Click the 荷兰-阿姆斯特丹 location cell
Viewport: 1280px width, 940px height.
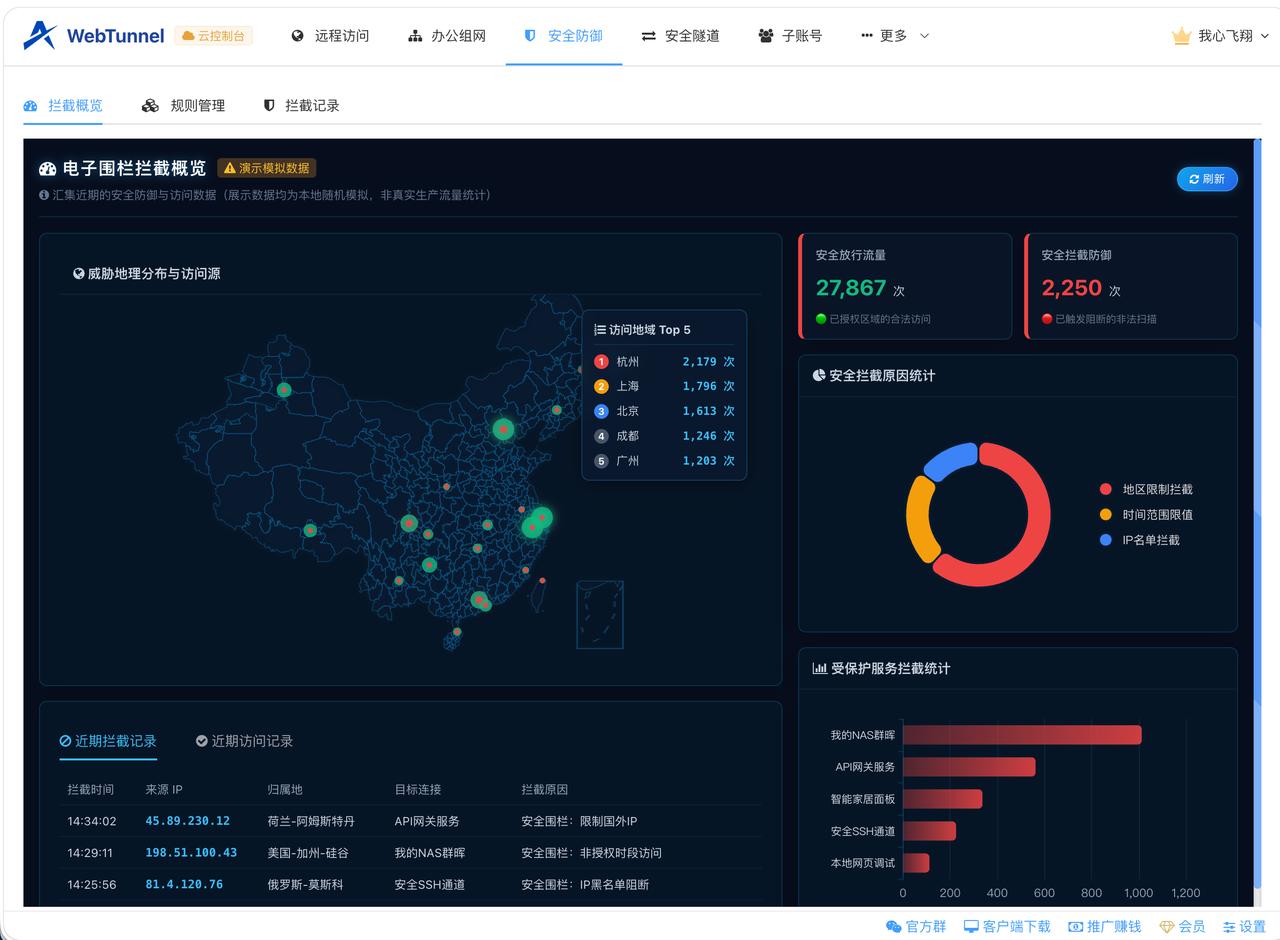(x=311, y=821)
